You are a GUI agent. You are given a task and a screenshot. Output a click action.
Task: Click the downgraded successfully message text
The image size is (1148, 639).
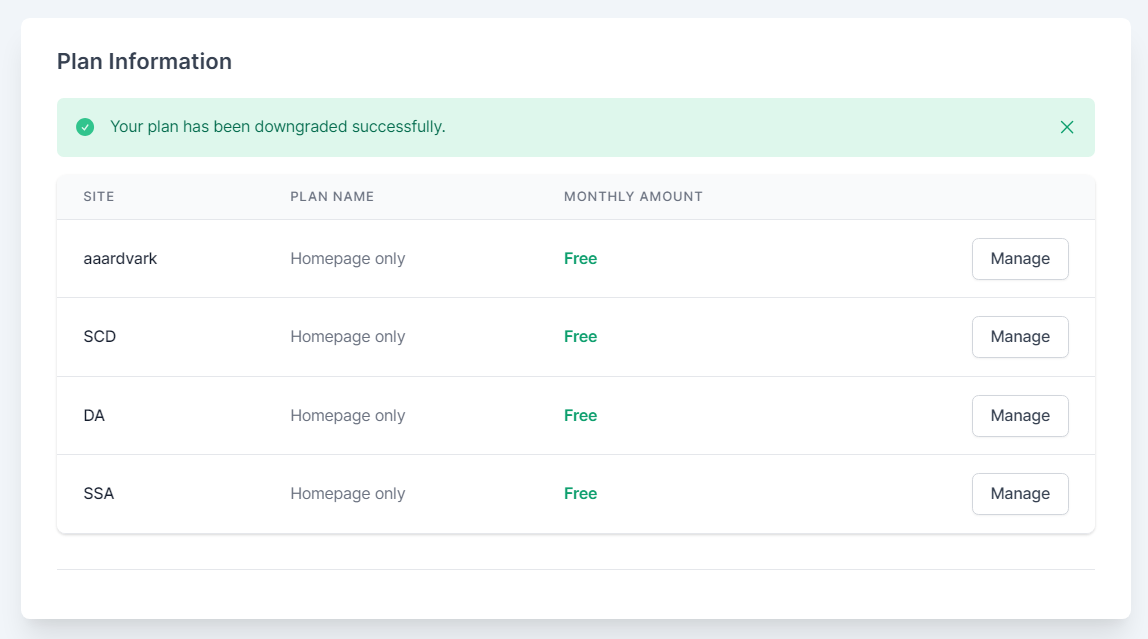tap(277, 127)
